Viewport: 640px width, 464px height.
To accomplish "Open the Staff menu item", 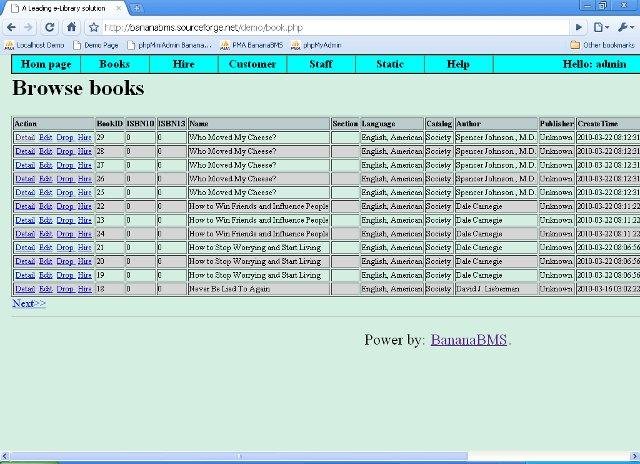I will pyautogui.click(x=321, y=64).
